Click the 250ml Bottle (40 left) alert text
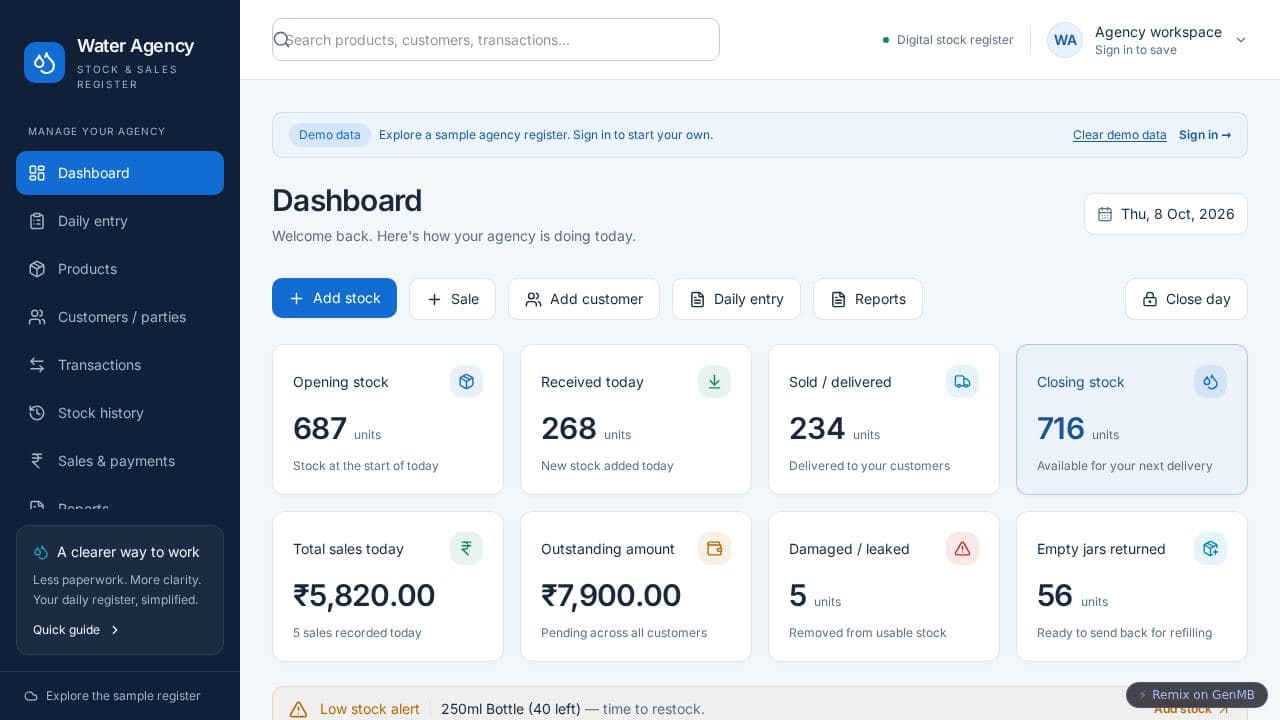The height and width of the screenshot is (720, 1280). 511,709
